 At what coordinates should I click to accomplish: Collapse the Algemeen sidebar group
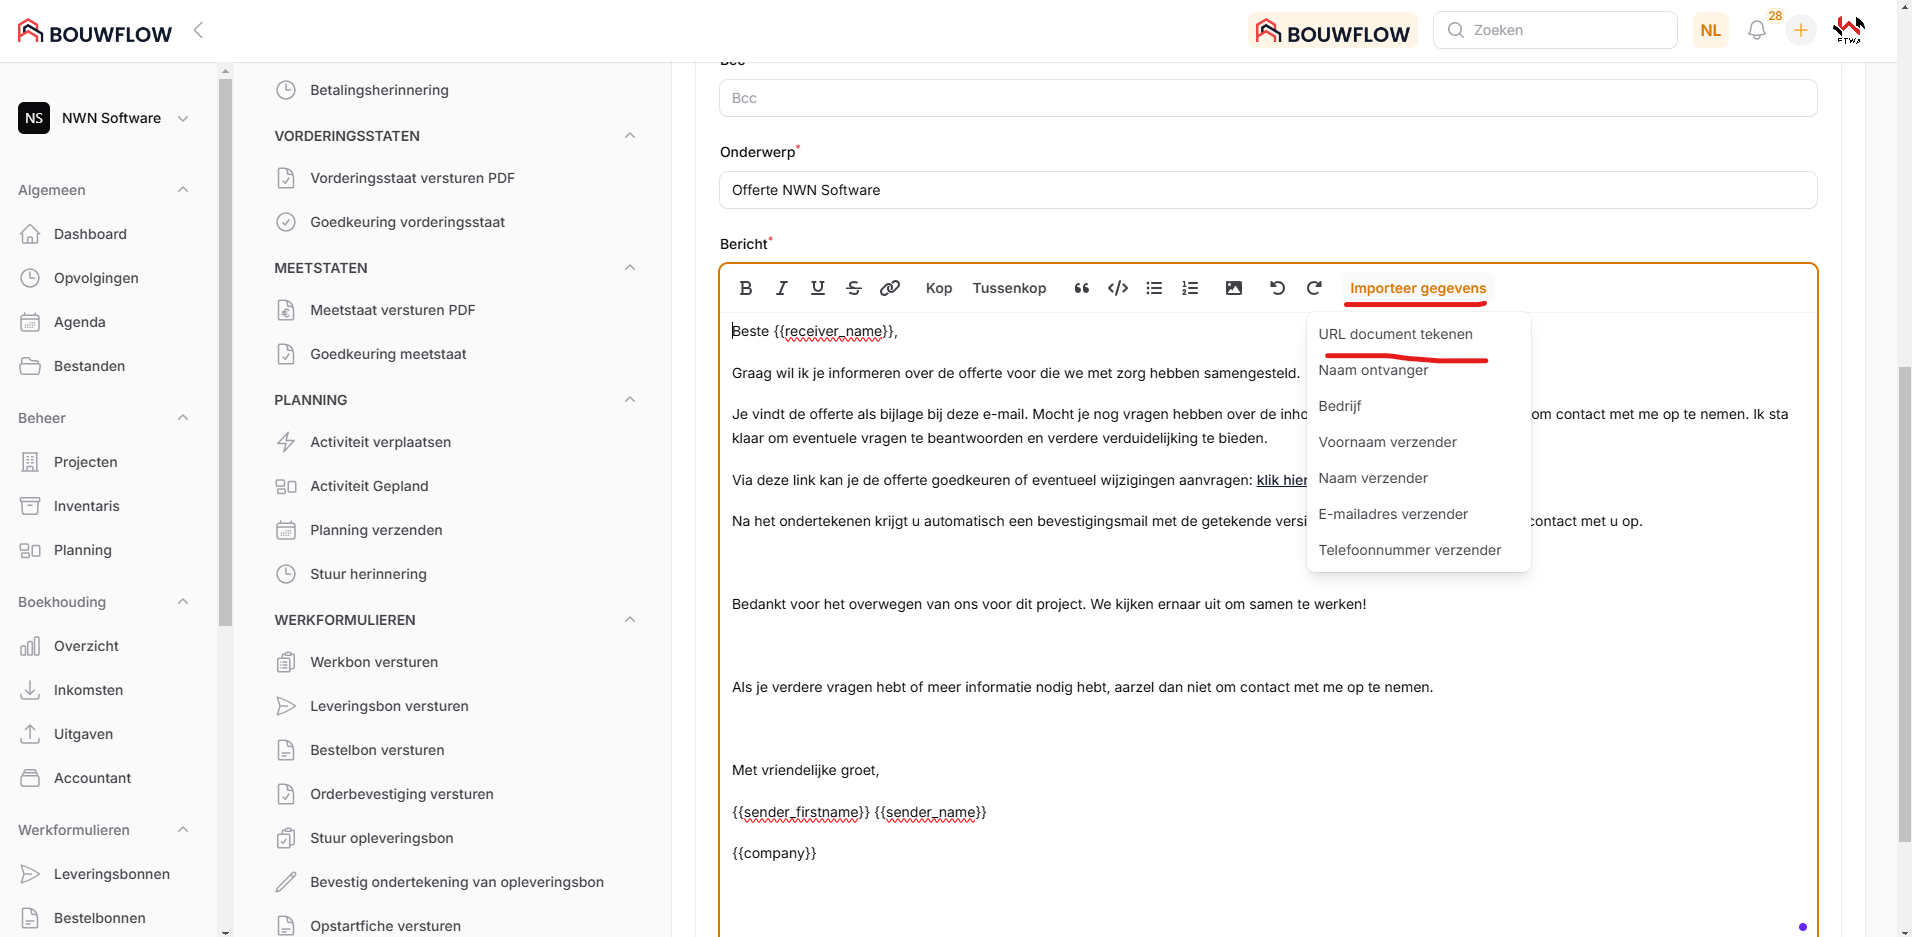(x=183, y=190)
